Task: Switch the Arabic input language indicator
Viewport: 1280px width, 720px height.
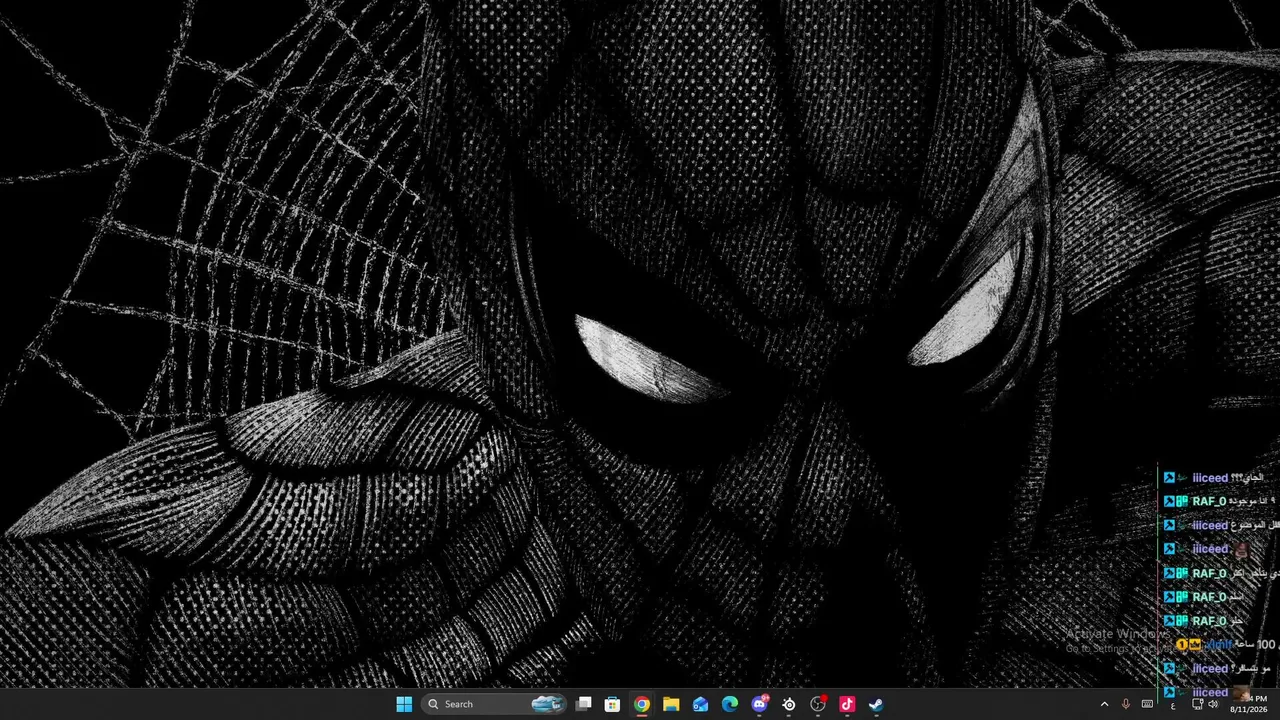Action: pyautogui.click(x=1173, y=706)
